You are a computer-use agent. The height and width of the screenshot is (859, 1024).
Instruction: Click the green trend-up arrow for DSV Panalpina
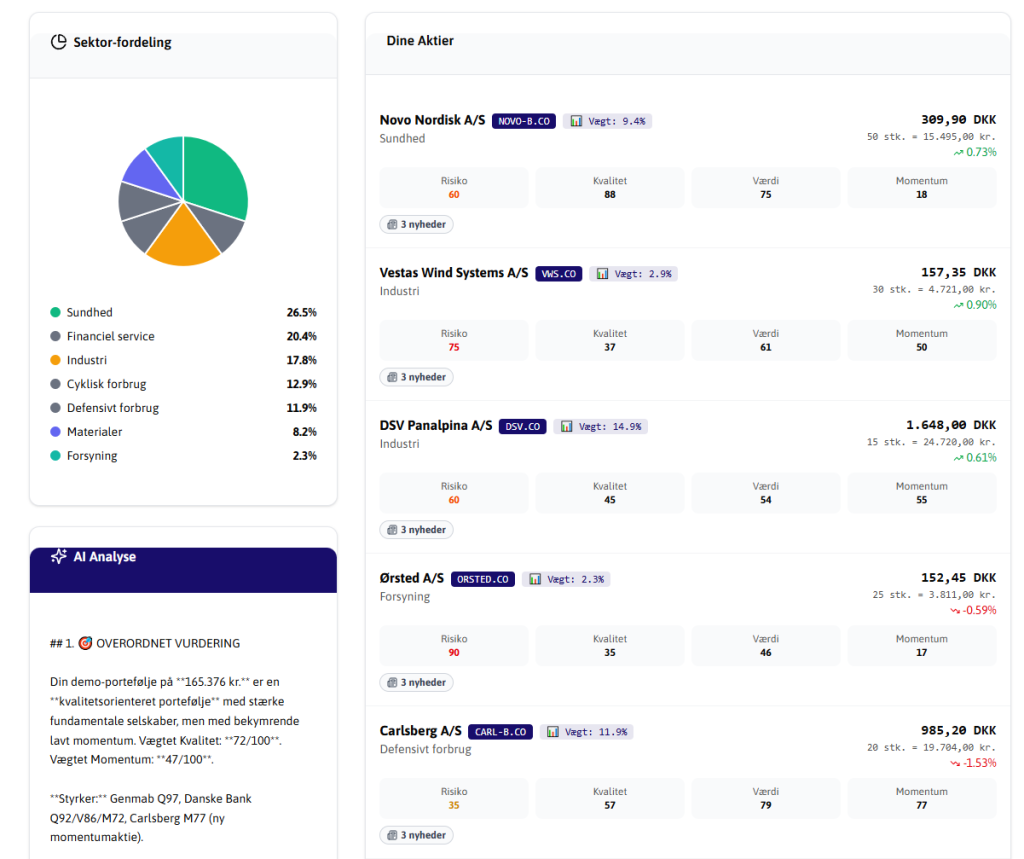958,457
